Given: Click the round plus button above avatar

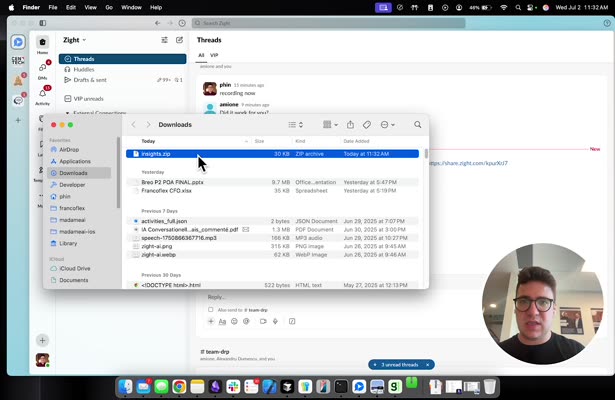Looking at the screenshot, I should pos(42,340).
